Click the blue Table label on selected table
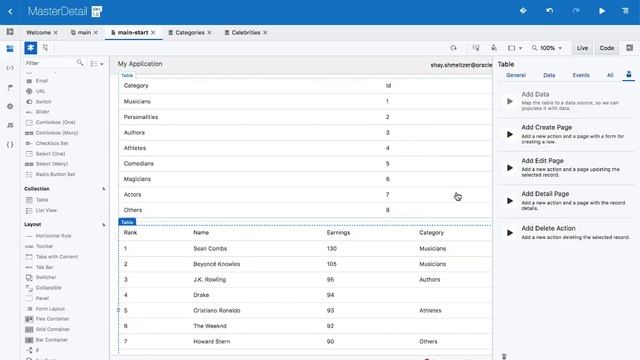Image resolution: width=640 pixels, height=360 pixels. pos(127,222)
